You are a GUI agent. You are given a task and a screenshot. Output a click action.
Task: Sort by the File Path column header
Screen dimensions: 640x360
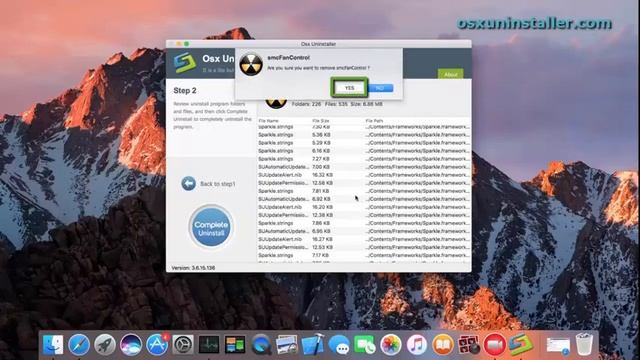pyautogui.click(x=374, y=121)
